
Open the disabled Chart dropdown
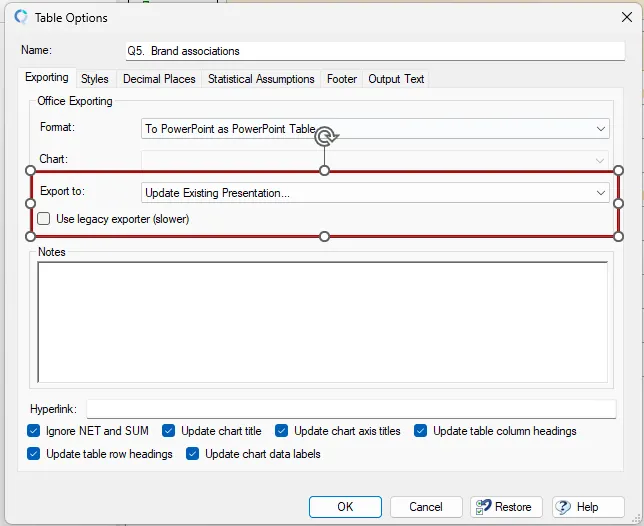coord(600,160)
